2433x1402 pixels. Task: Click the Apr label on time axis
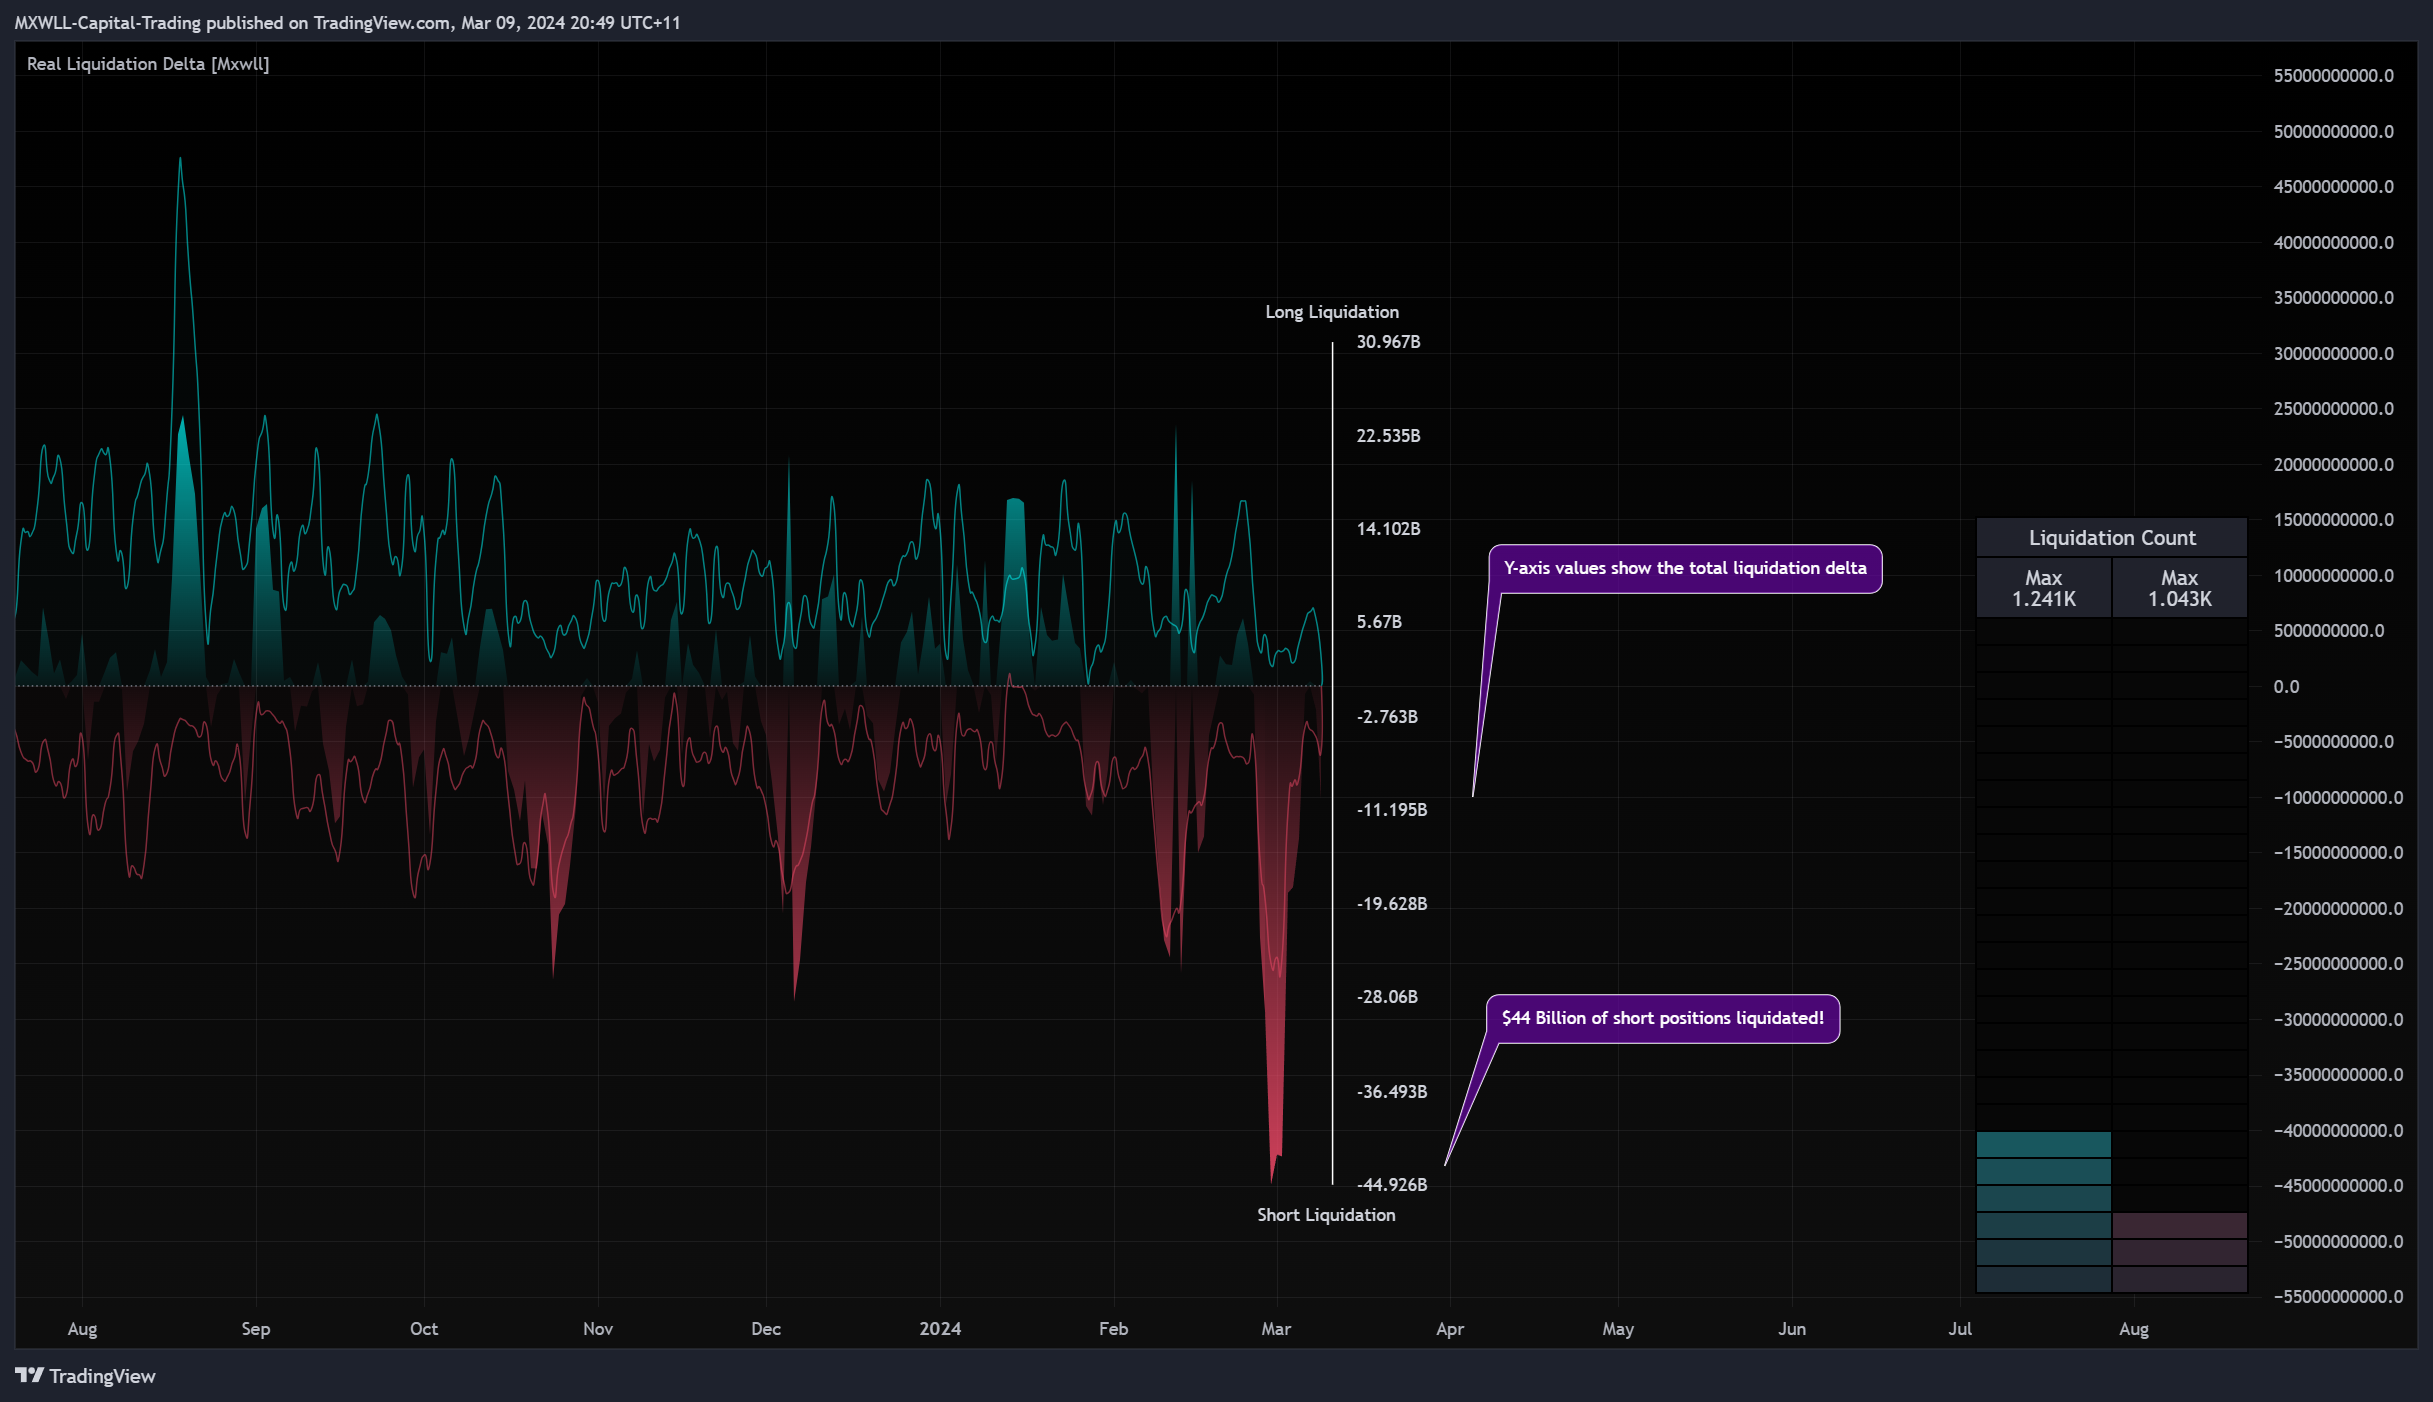coord(1450,1329)
